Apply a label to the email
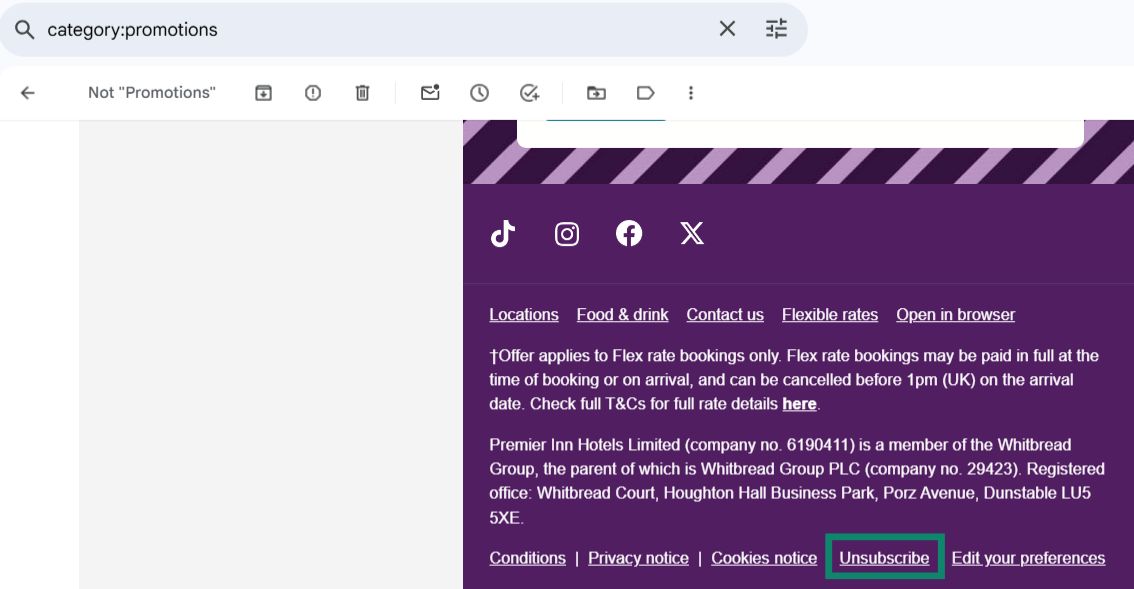The width and height of the screenshot is (1134, 589). click(x=645, y=92)
